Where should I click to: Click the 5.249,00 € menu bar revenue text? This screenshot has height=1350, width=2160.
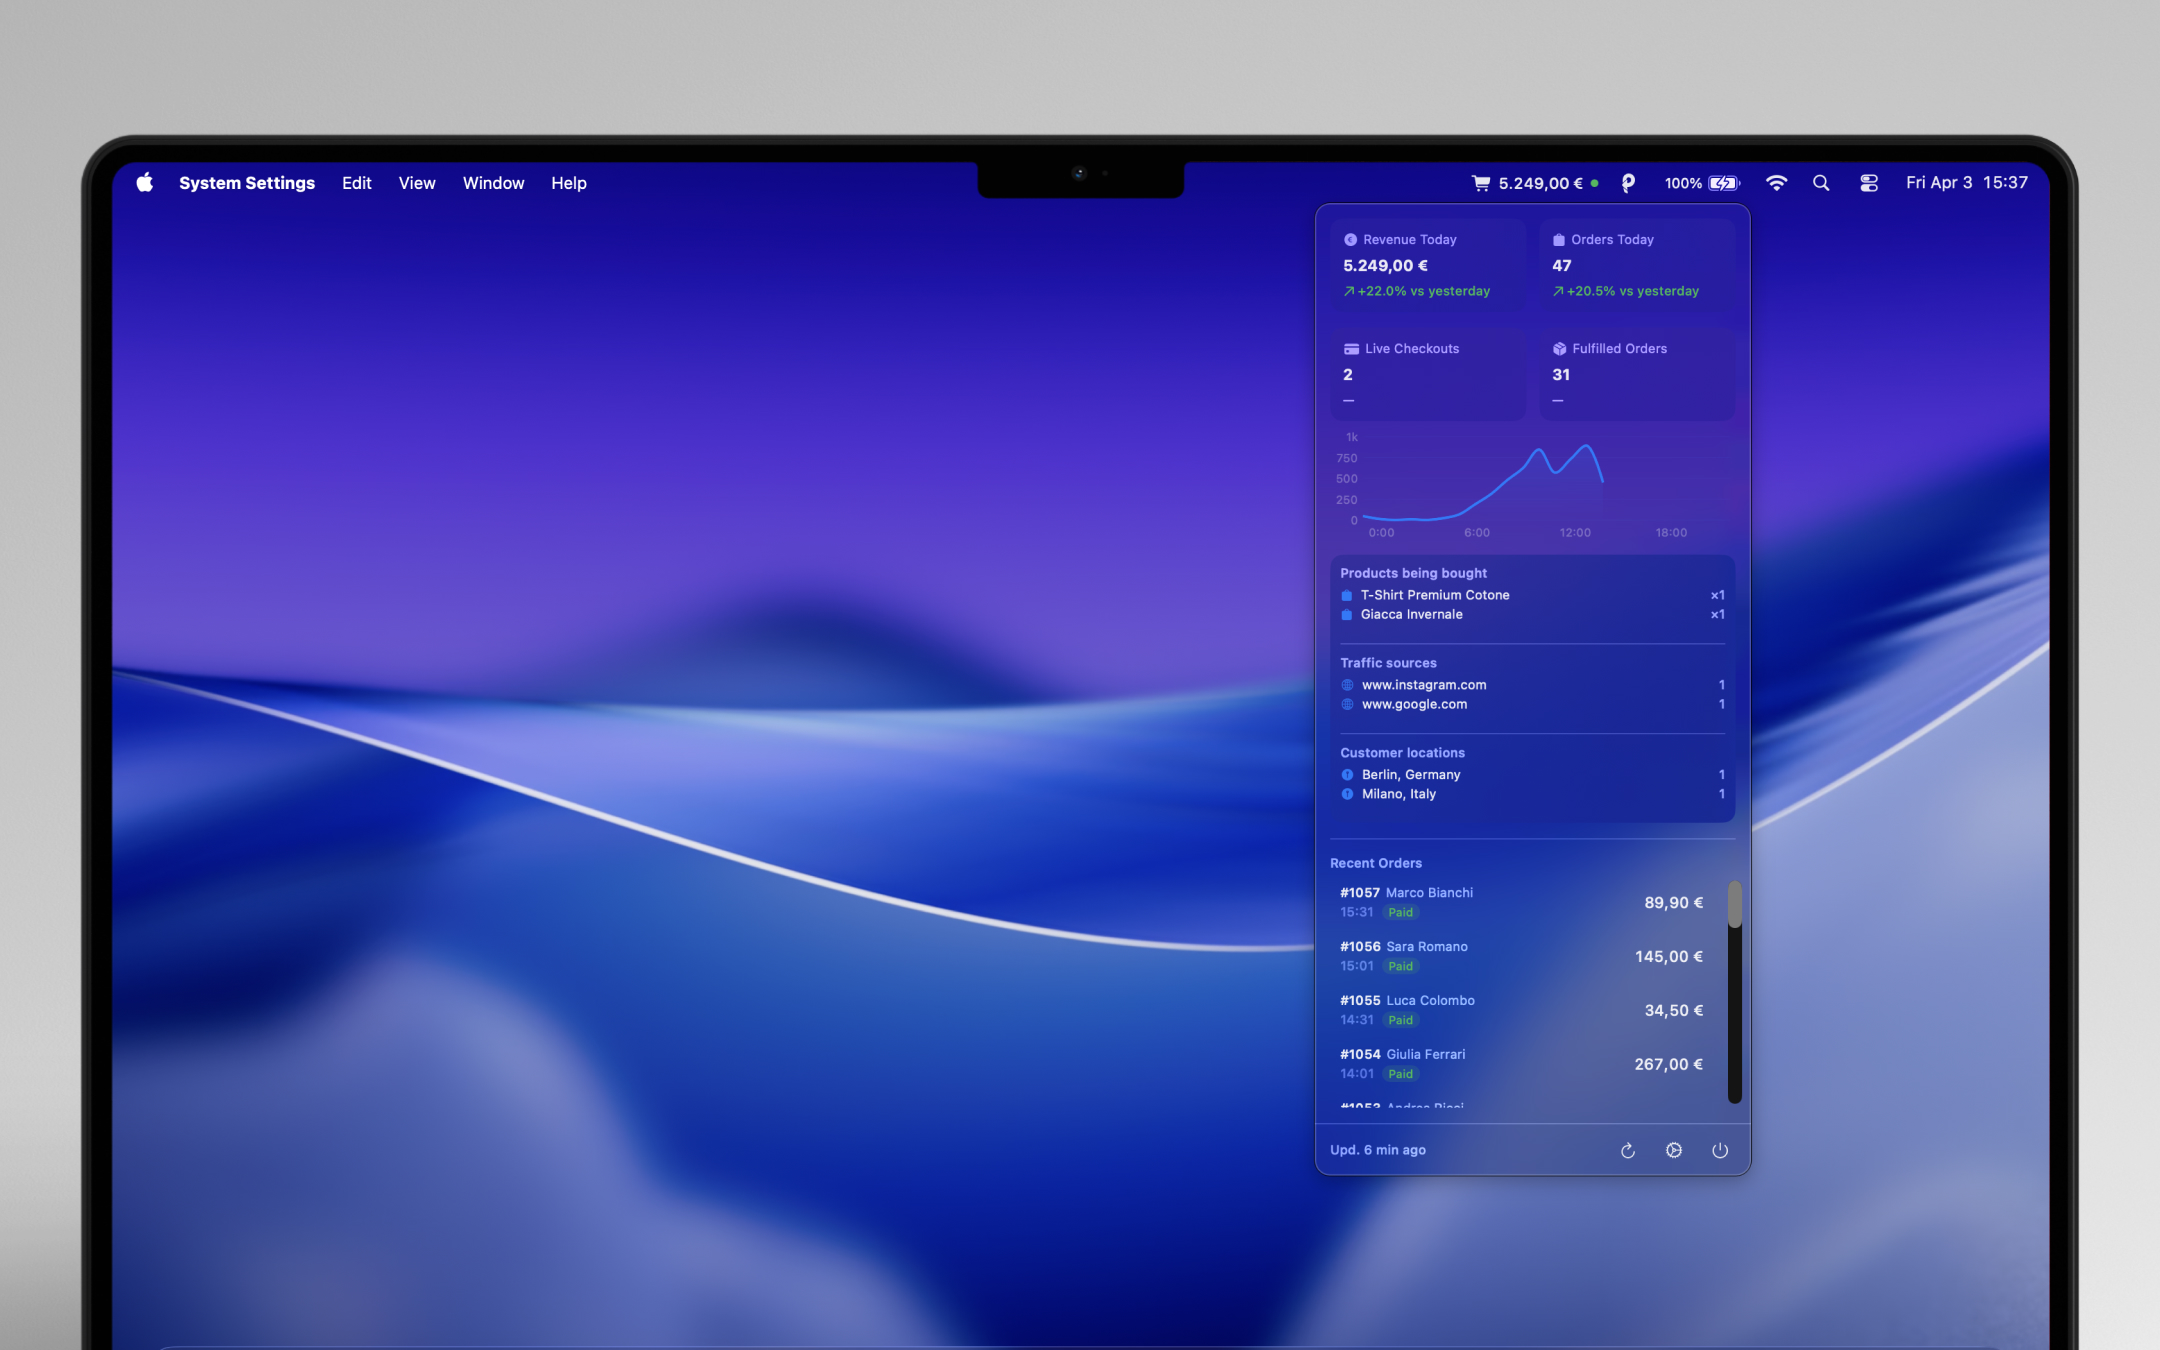pos(1540,183)
